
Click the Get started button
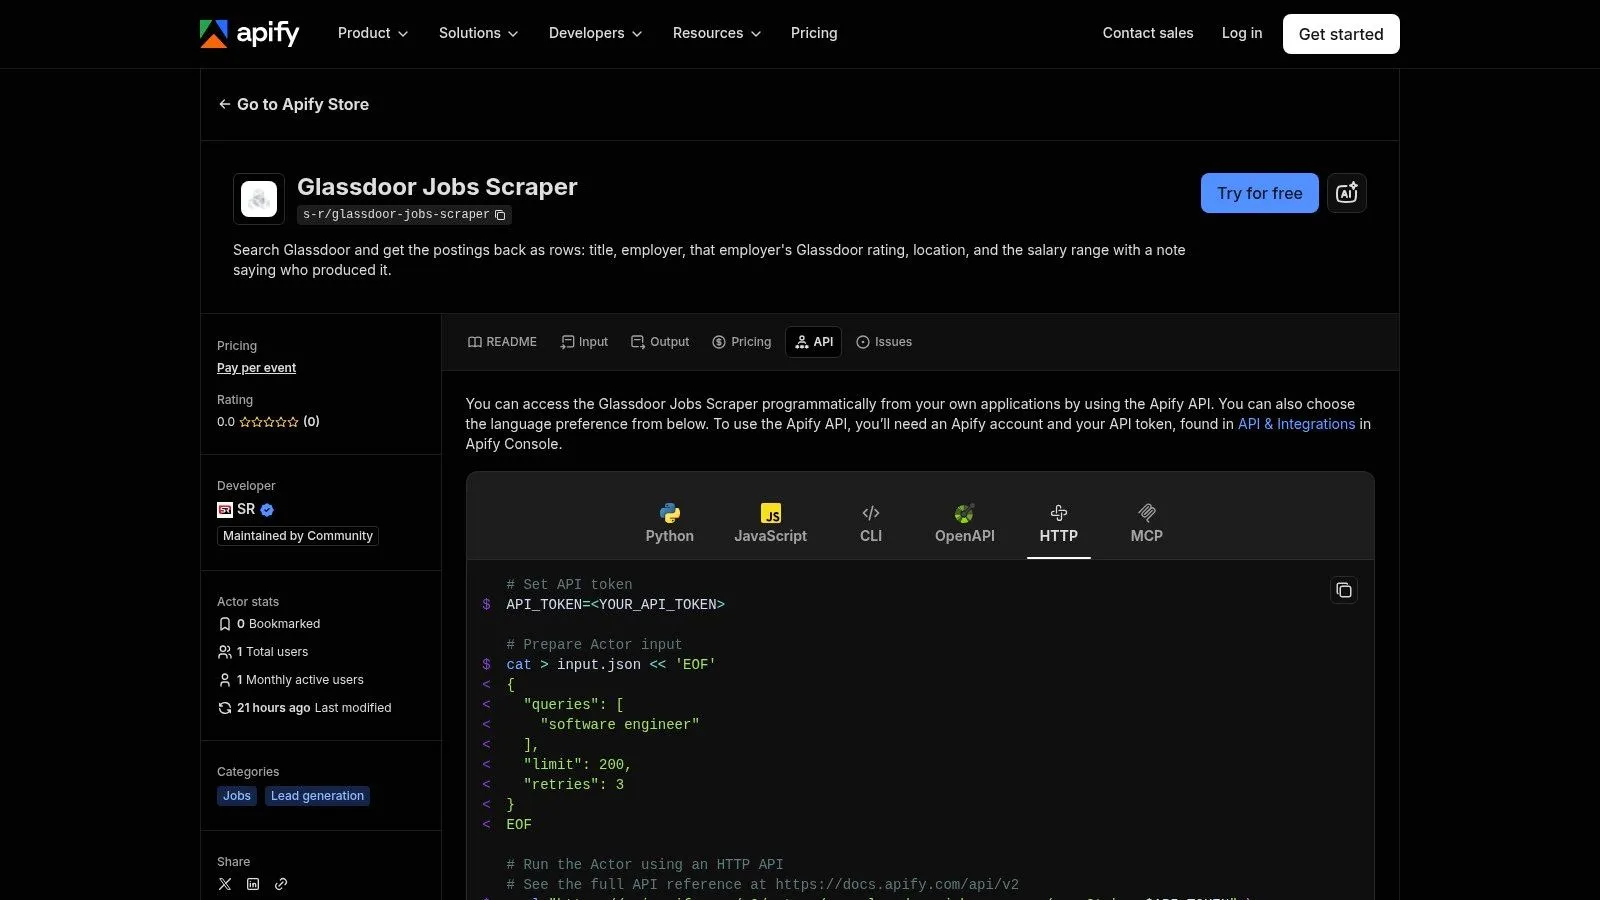point(1341,34)
